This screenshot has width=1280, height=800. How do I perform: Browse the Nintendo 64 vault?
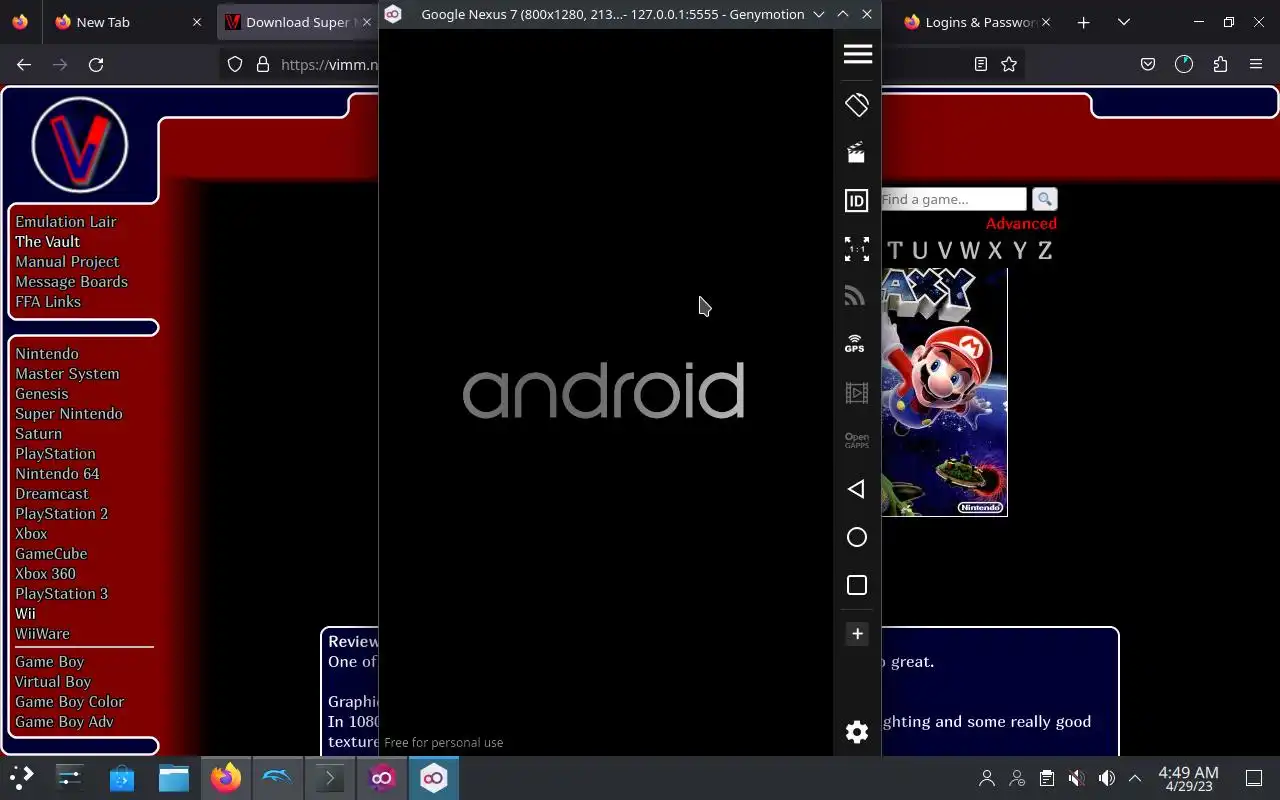pos(57,473)
